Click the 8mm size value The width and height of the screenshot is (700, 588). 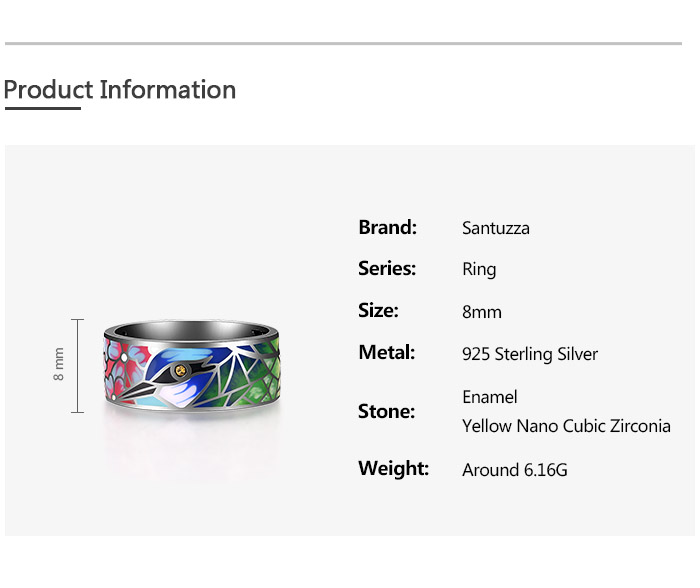[482, 312]
